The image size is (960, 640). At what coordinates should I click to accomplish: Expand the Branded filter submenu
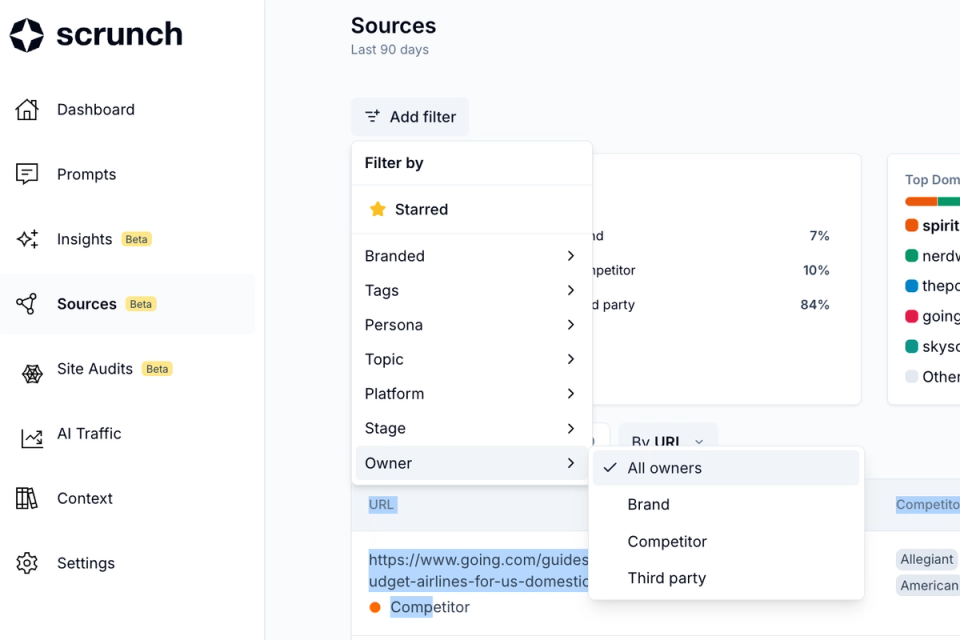click(x=471, y=256)
